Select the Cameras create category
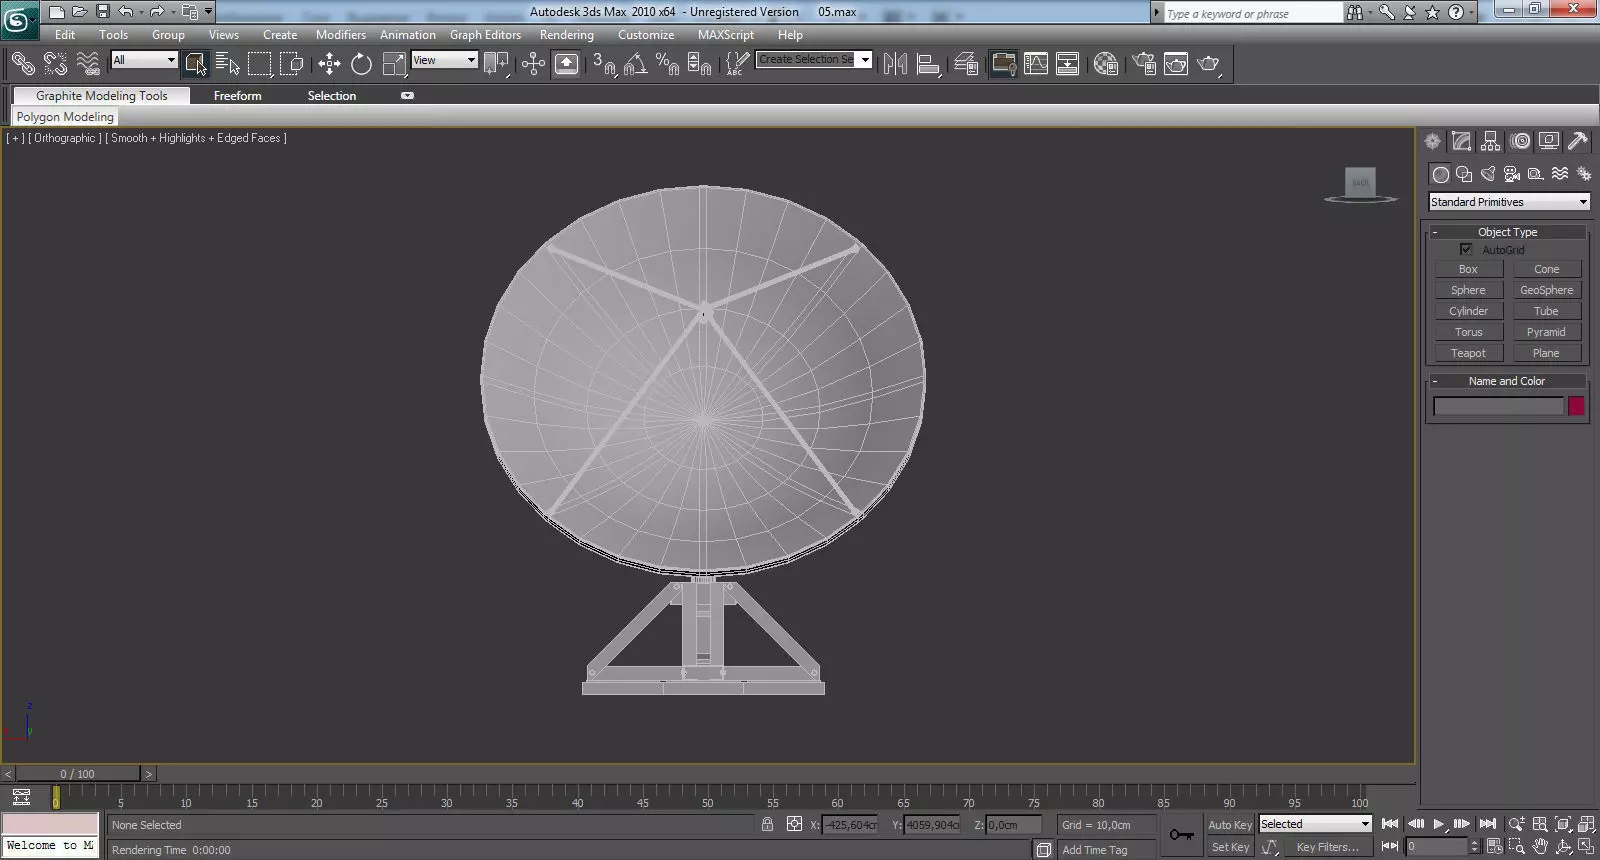Screen dimensions: 1600x860 pyautogui.click(x=1512, y=174)
